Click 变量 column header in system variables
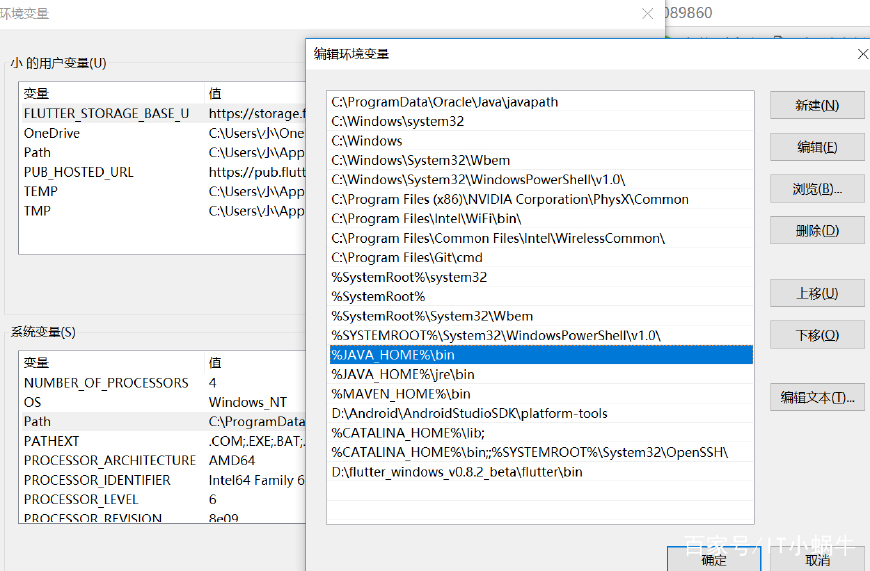Screen dimensions: 870x571 coord(112,363)
